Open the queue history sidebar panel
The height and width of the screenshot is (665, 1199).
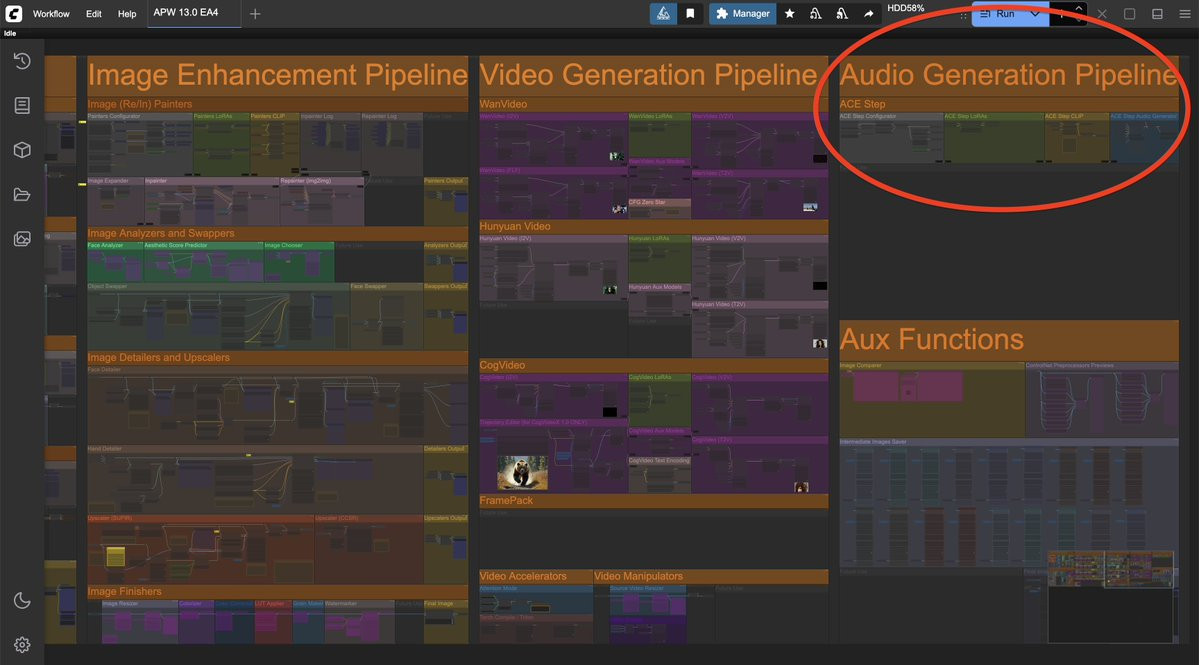coord(22,61)
